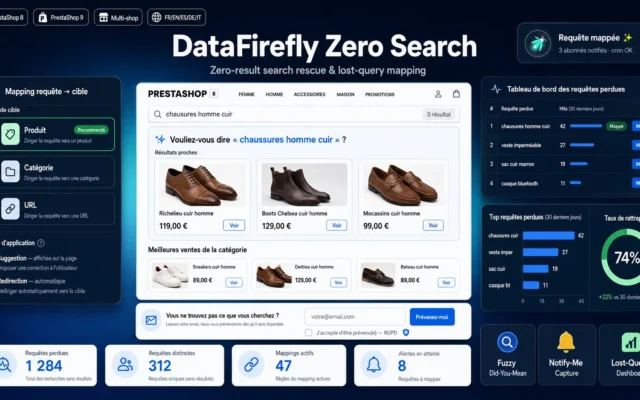Screen dimensions: 640x400
Task: Click the Catégorie folder icon
Action: [10, 172]
